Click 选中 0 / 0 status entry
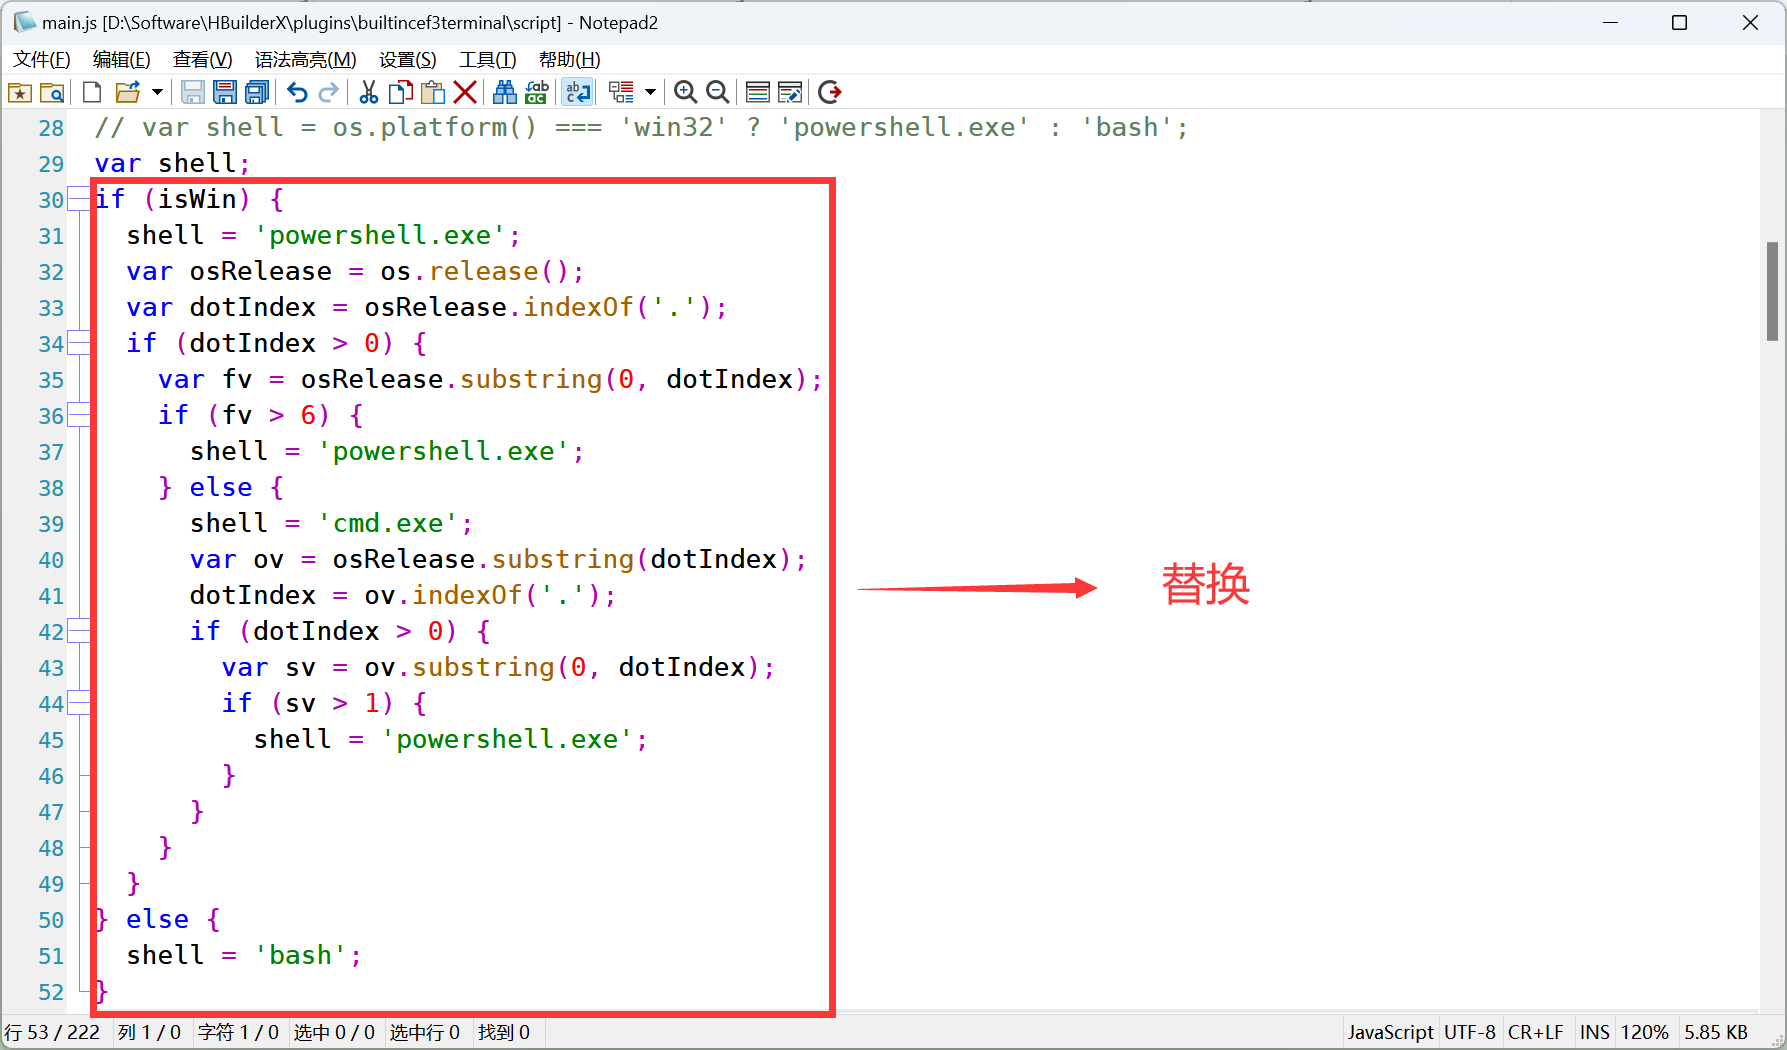Viewport: 1787px width, 1050px height. (x=334, y=1032)
